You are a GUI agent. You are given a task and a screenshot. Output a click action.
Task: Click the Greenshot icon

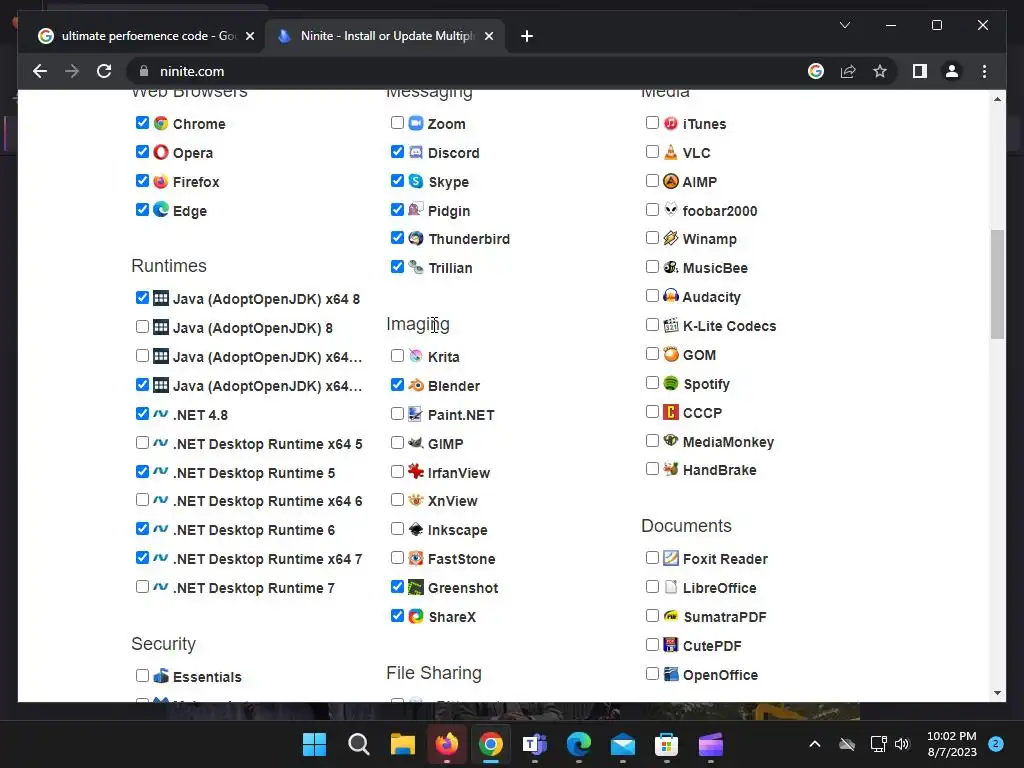[x=416, y=587]
